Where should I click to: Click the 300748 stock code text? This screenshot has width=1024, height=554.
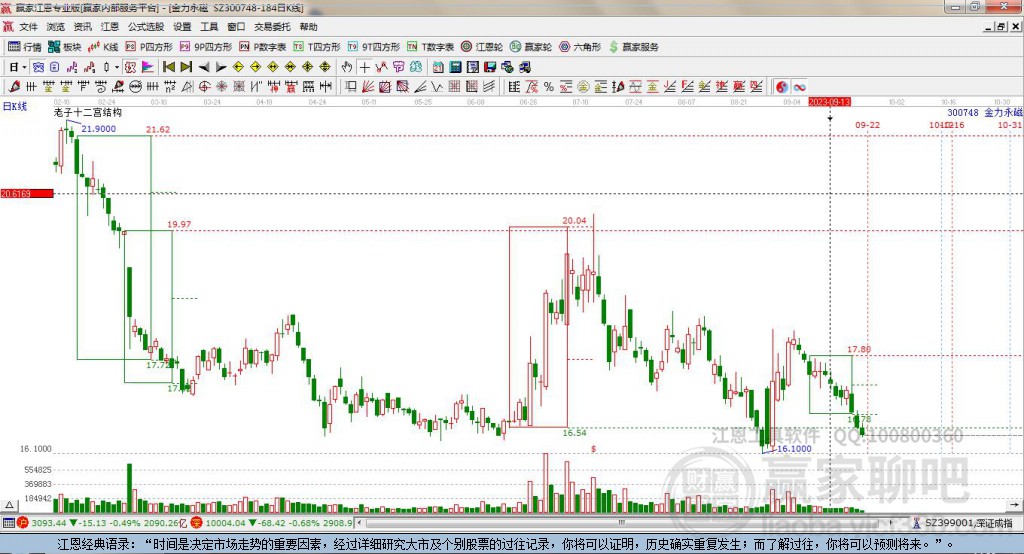963,112
